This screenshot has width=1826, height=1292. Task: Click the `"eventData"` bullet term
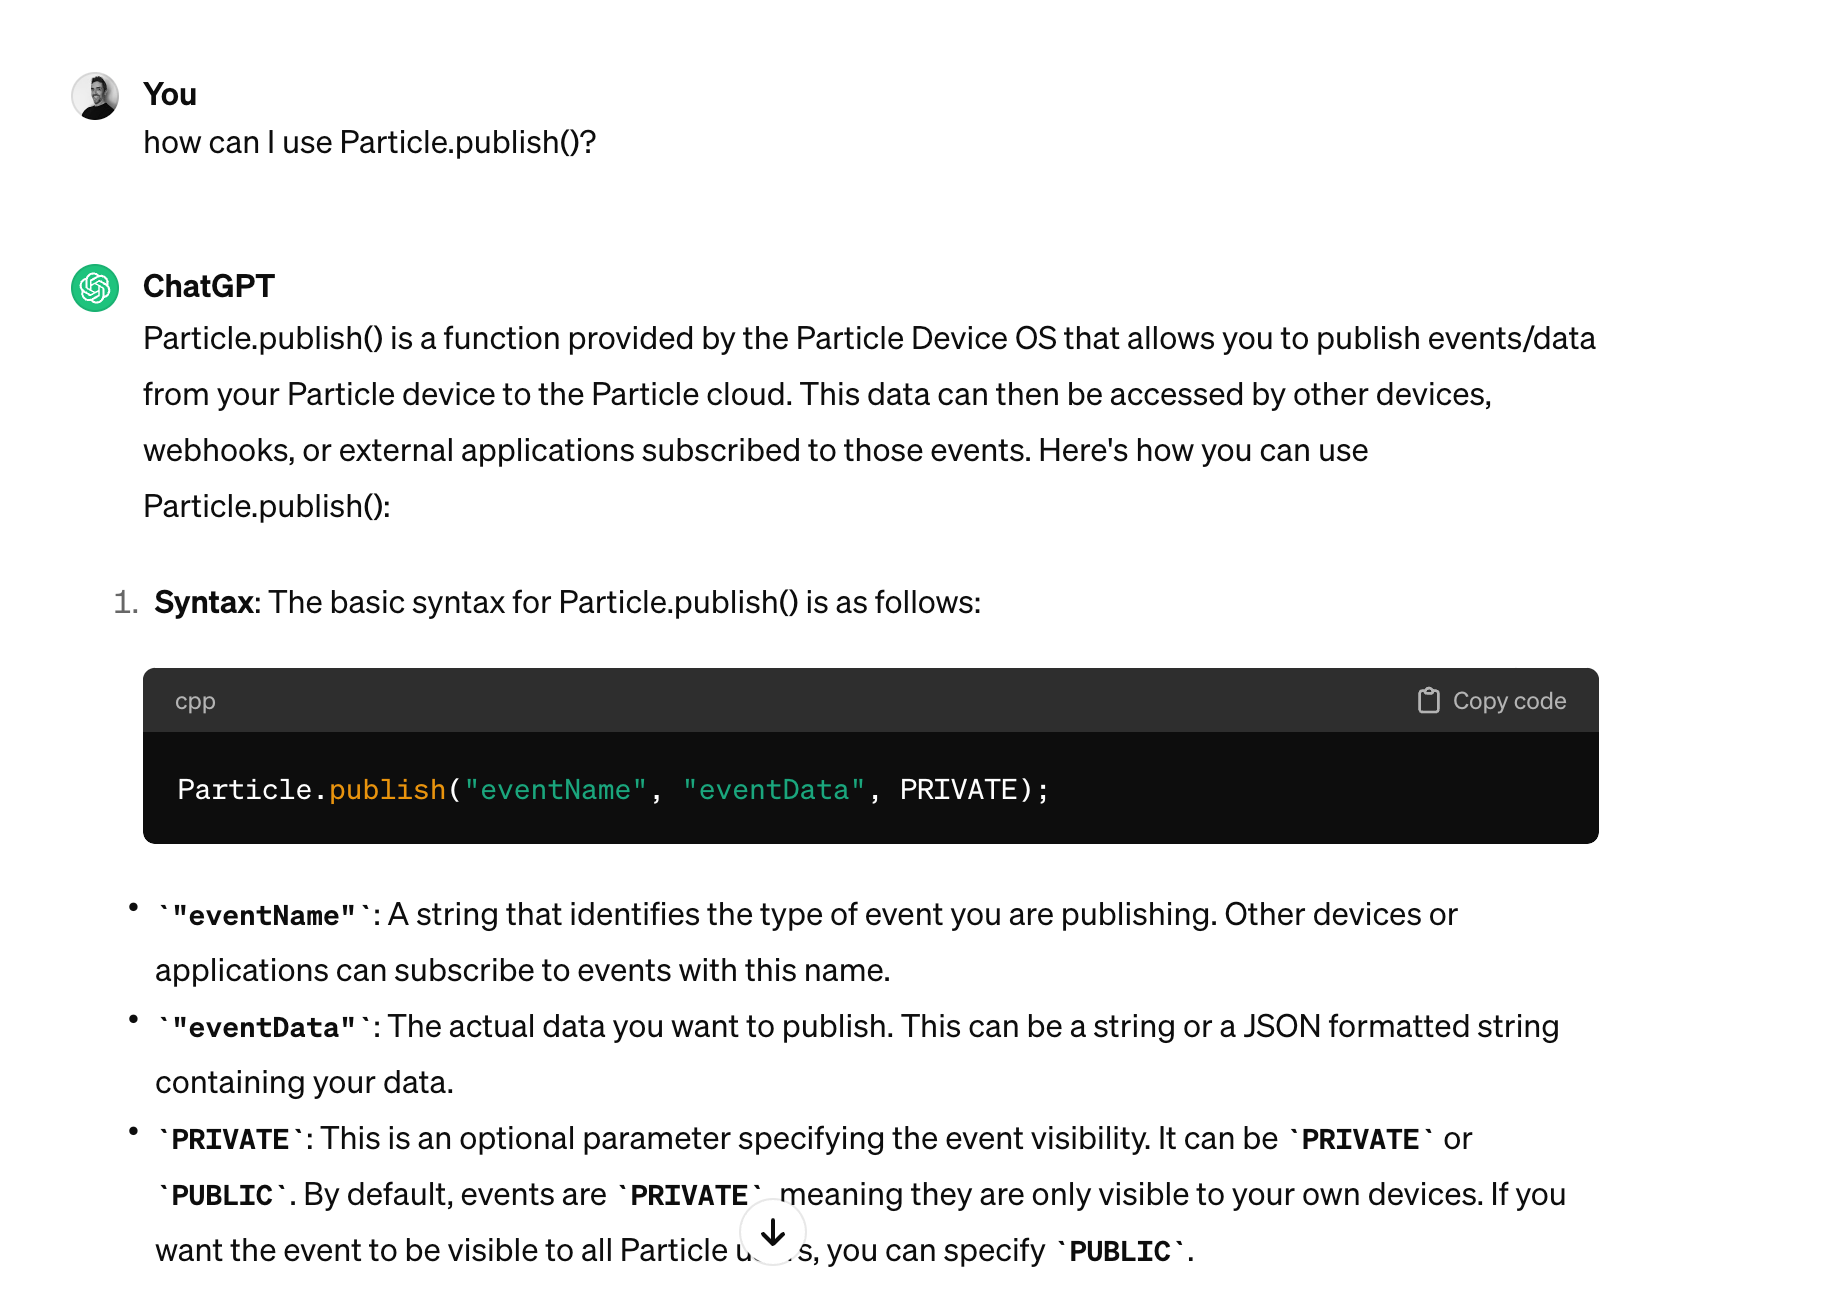[x=264, y=1027]
